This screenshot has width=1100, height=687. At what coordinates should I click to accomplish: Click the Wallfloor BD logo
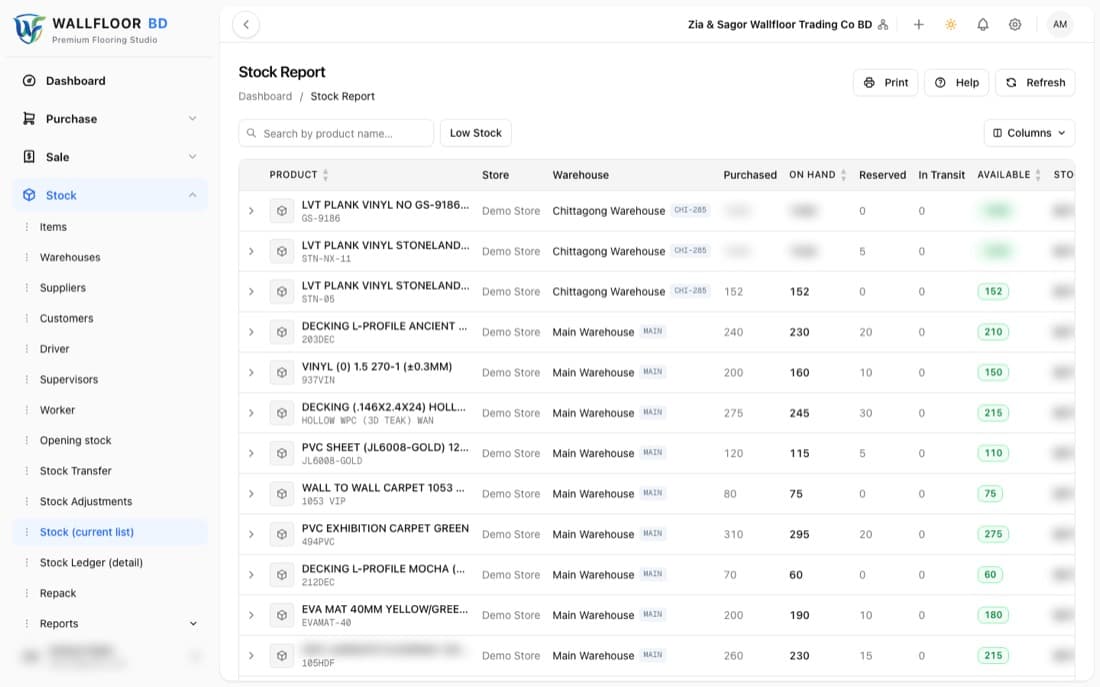coord(91,29)
